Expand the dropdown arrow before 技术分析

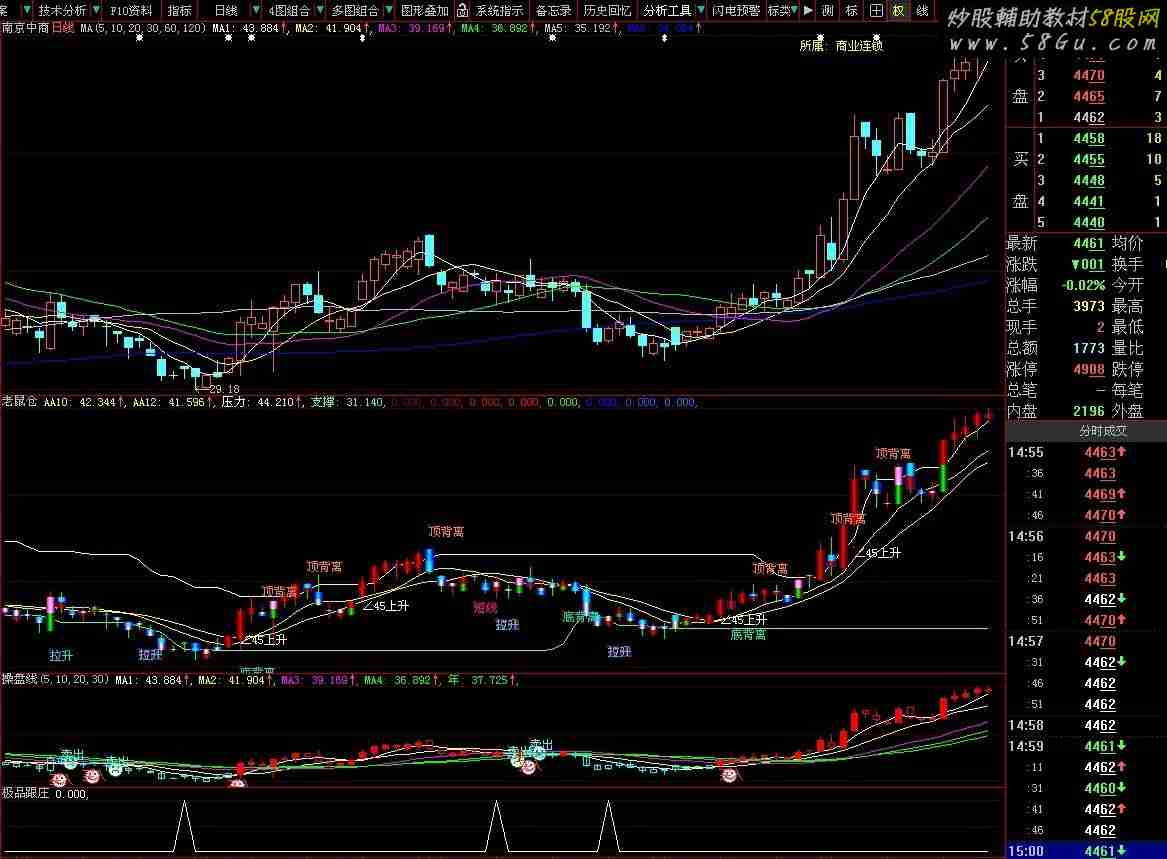[27, 10]
